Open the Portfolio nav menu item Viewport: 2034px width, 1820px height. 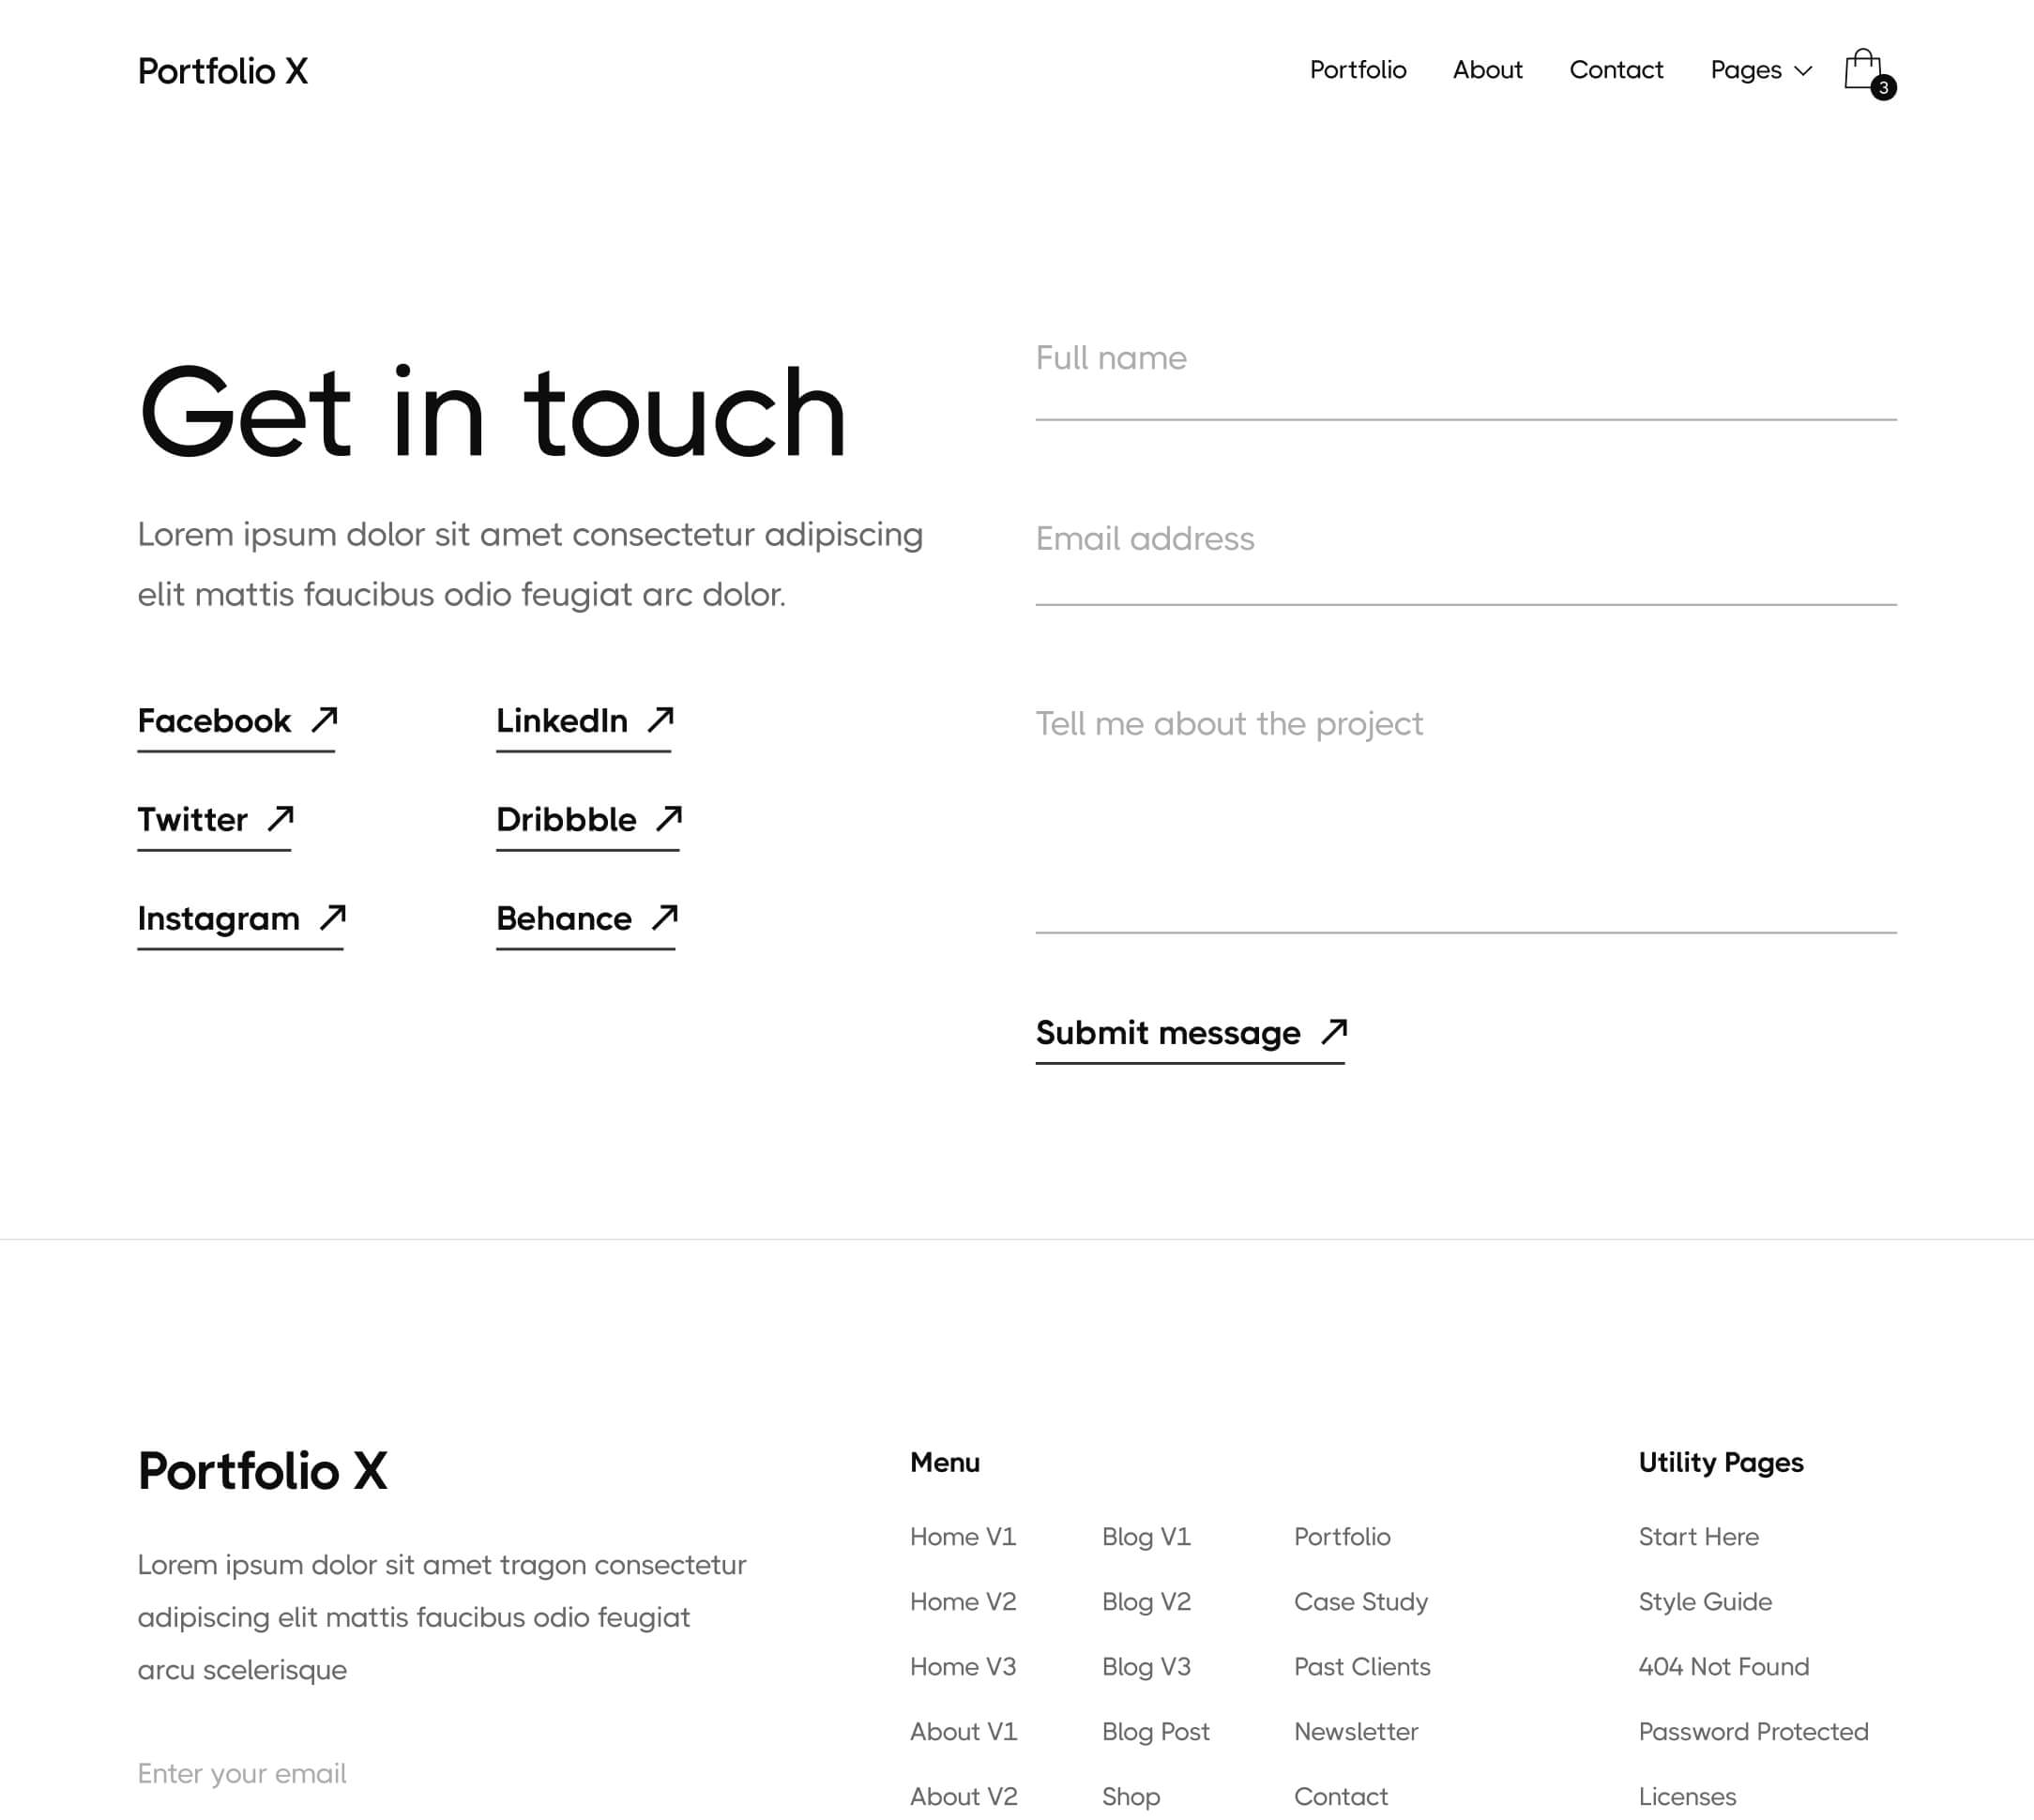point(1357,70)
